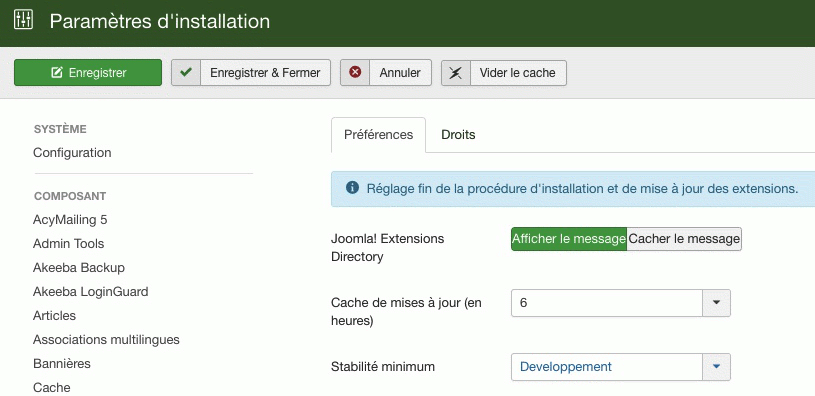This screenshot has width=815, height=396.
Task: Open Akeeba LoginGuard component settings
Action: (90, 292)
